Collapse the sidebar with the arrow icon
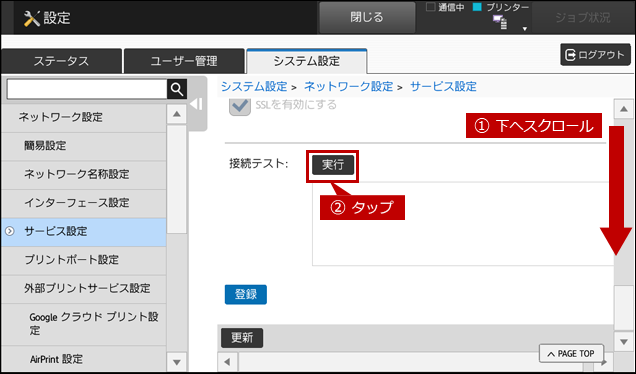This screenshot has width=636, height=374. point(196,104)
